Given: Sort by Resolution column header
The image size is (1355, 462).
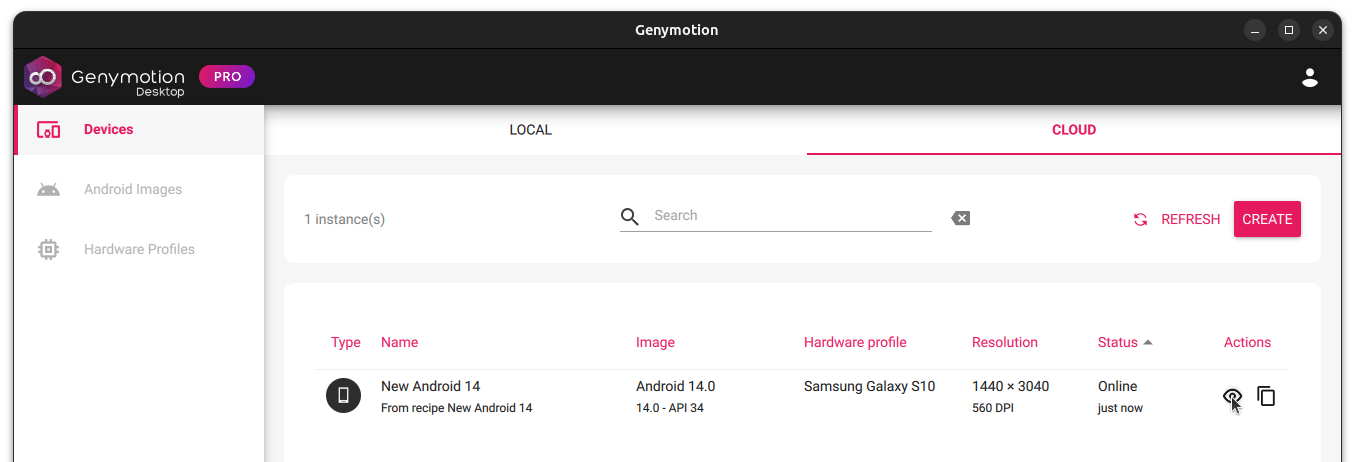Looking at the screenshot, I should [1004, 342].
